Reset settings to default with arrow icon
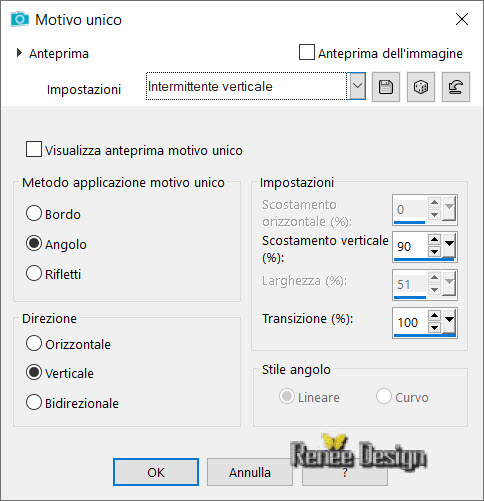 456,87
